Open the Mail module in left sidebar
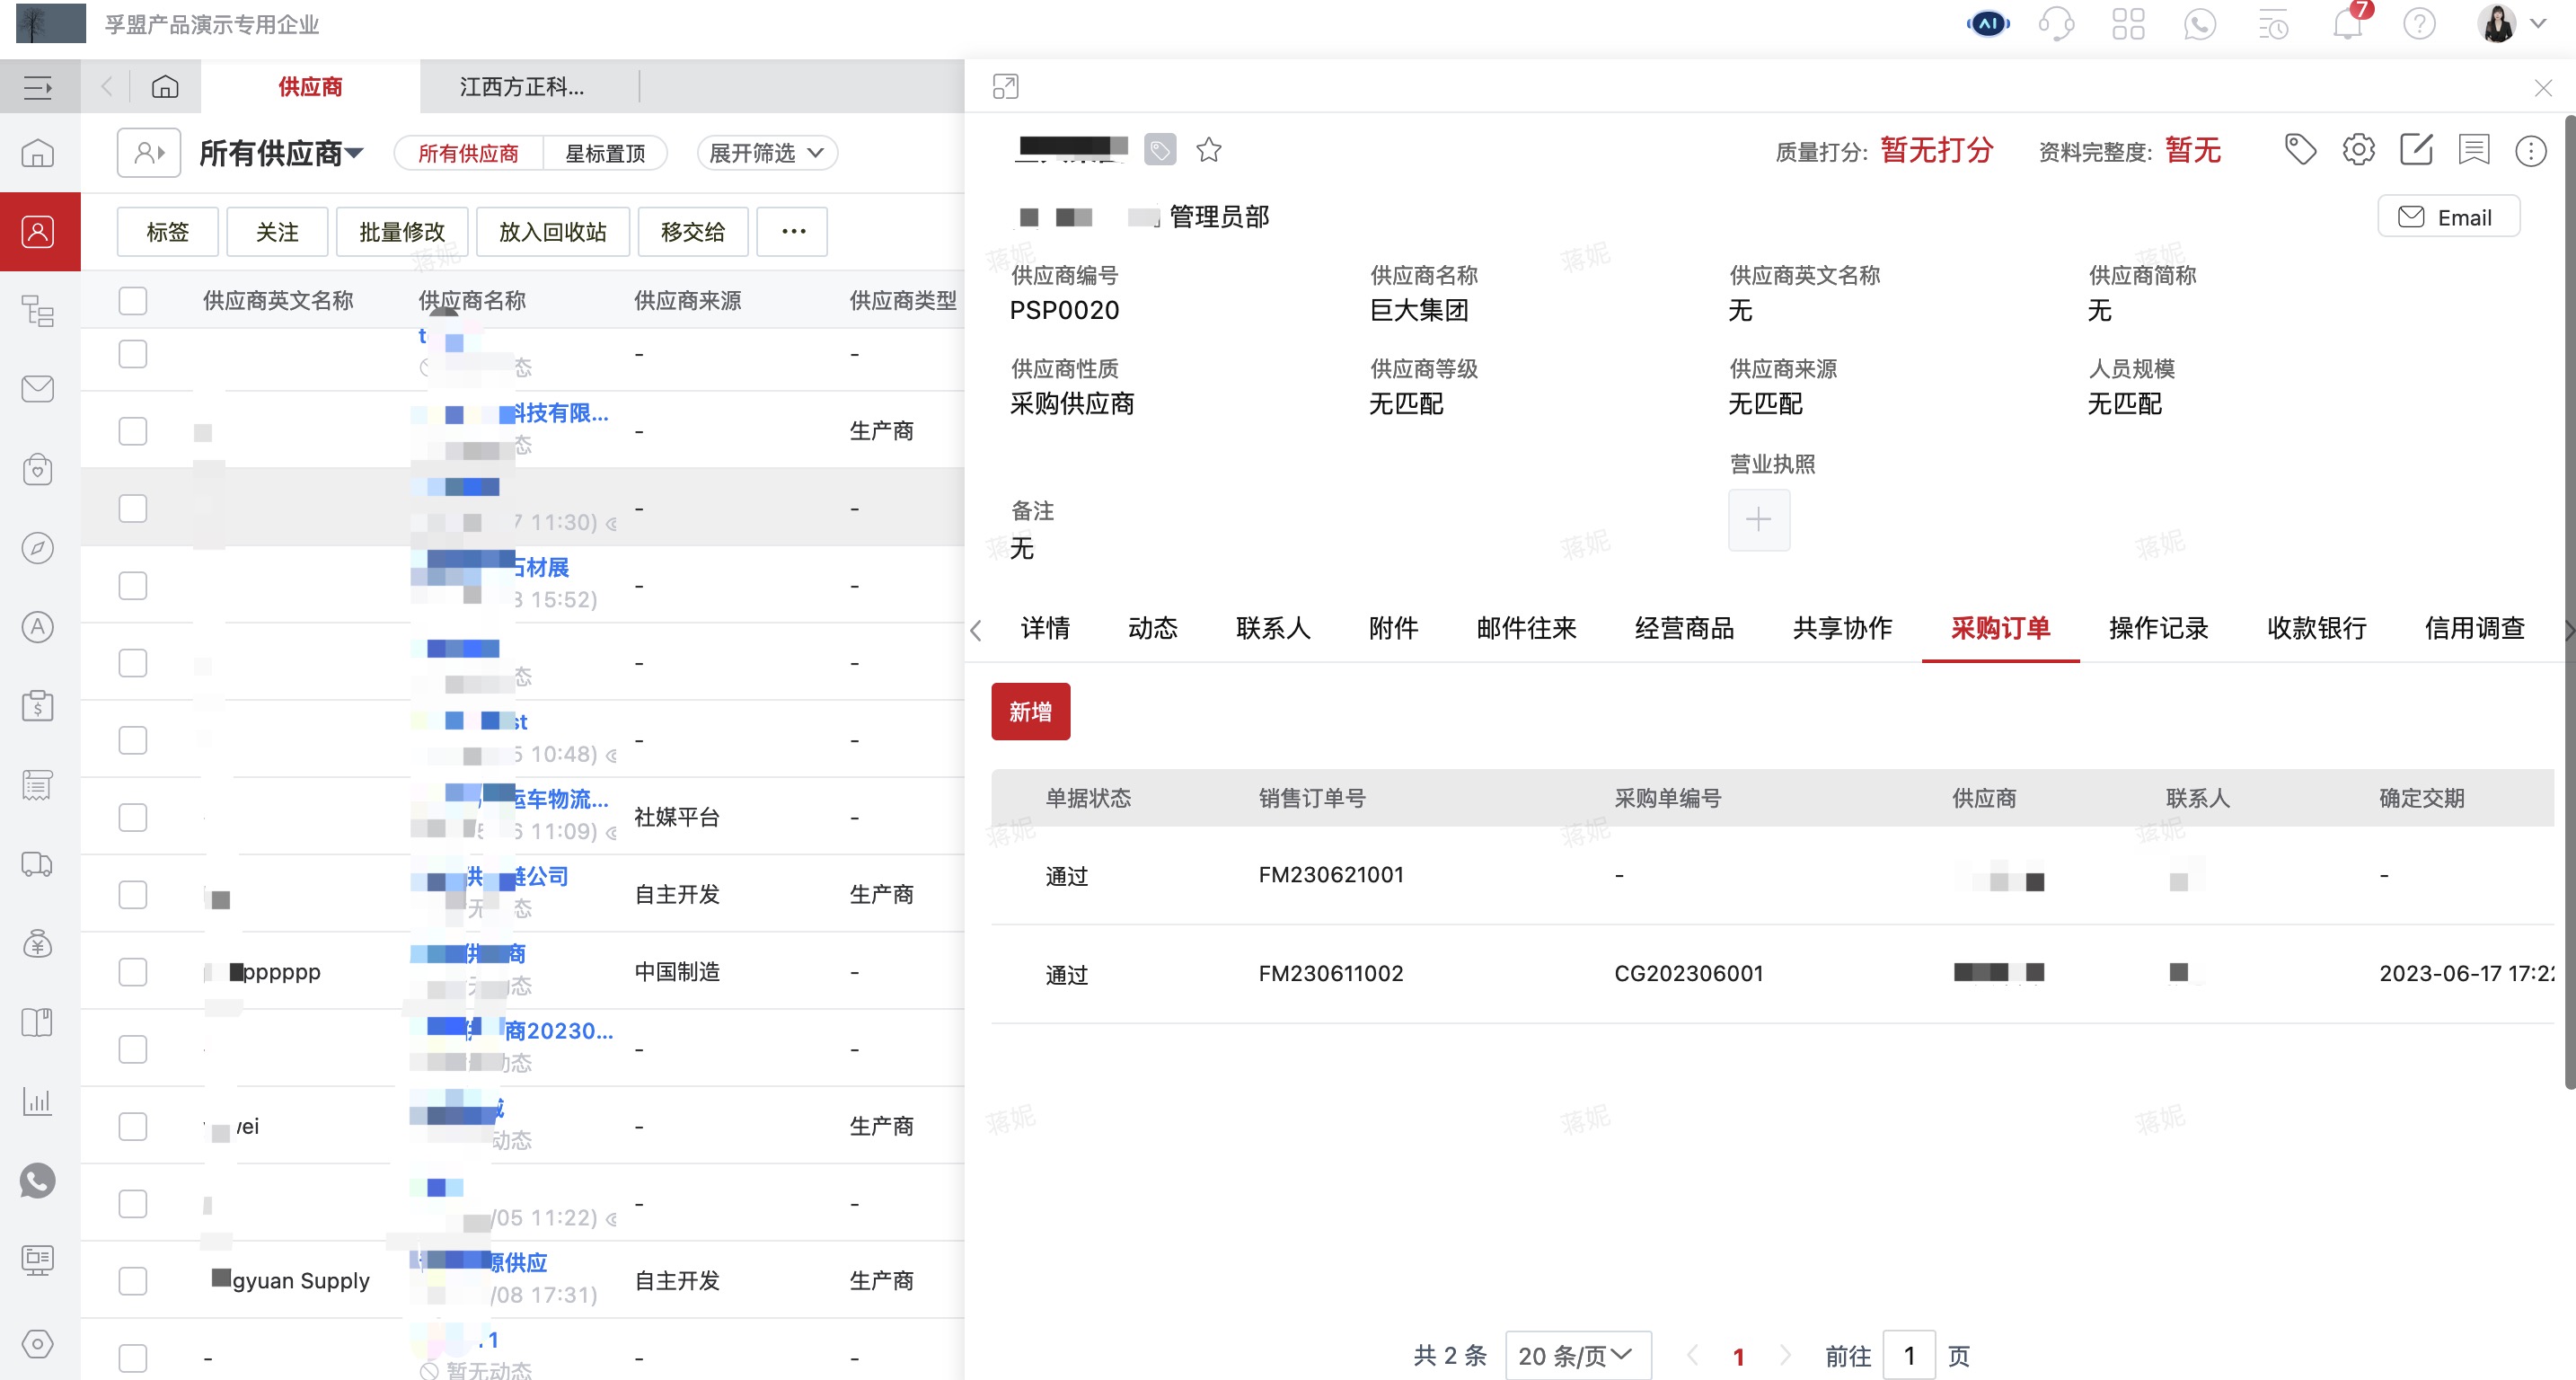2576x1380 pixels. click(x=38, y=389)
